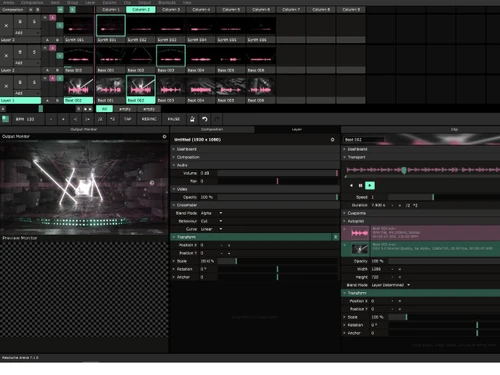Halve the clip duration with /2 in Transport
The image size is (500, 375).
(x=408, y=205)
